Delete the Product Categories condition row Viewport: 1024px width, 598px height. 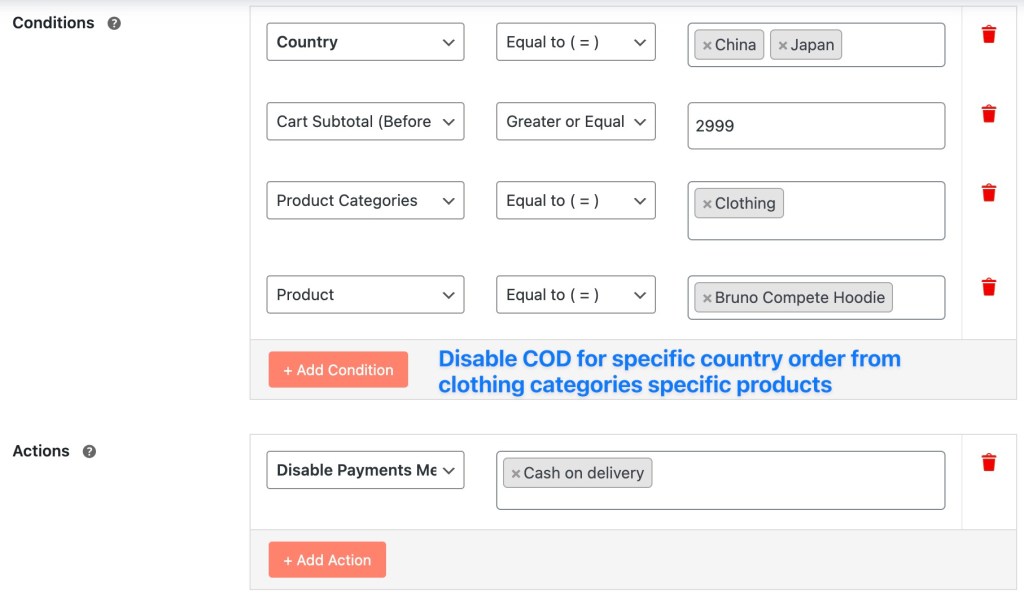click(989, 193)
